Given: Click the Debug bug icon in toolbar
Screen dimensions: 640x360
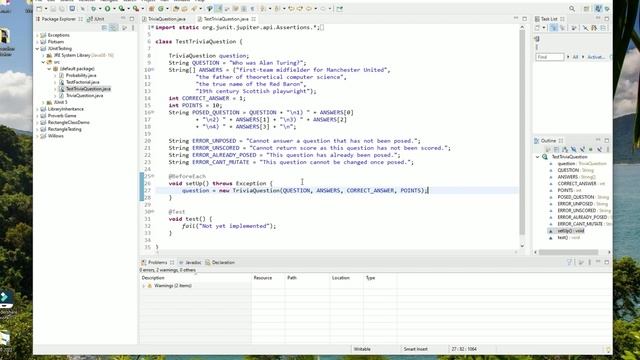Looking at the screenshot, I should pyautogui.click(x=93, y=8).
